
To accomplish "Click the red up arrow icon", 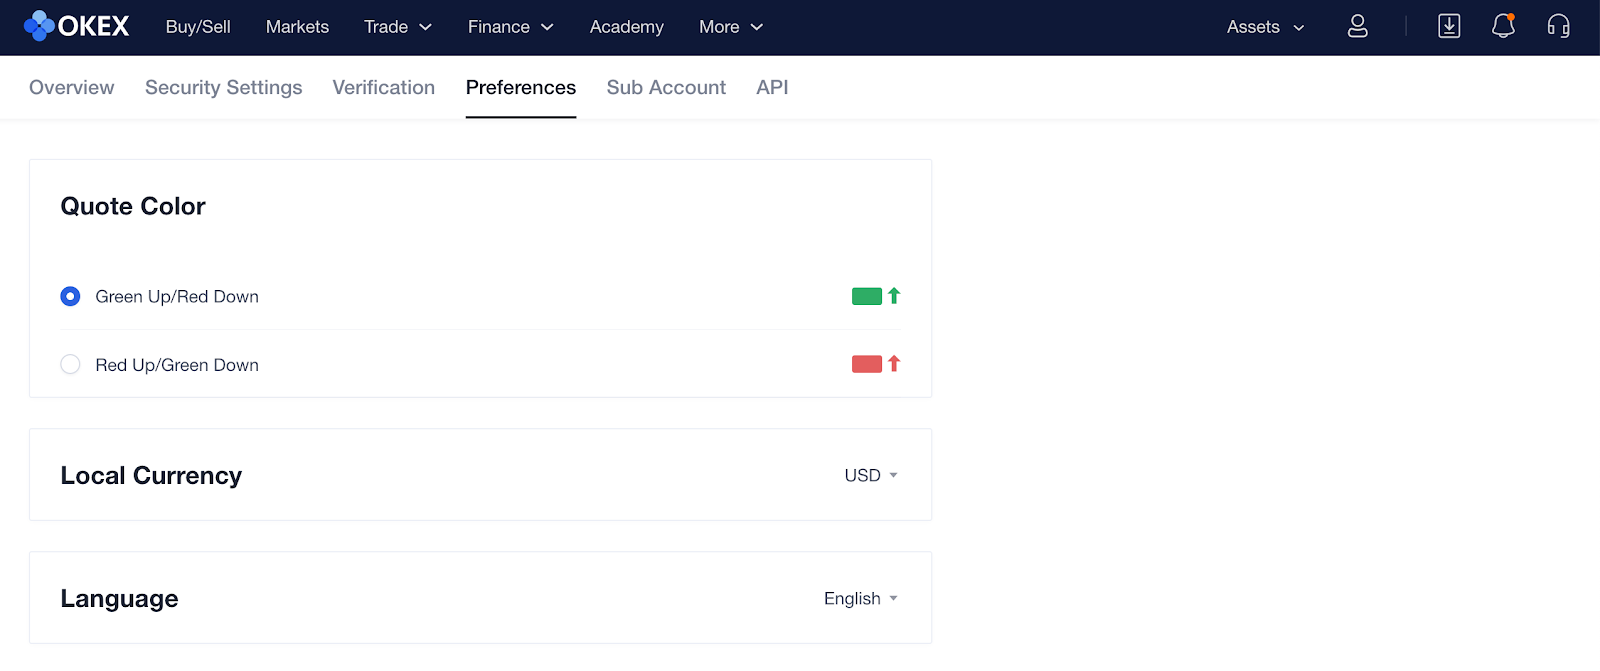I will coord(894,364).
